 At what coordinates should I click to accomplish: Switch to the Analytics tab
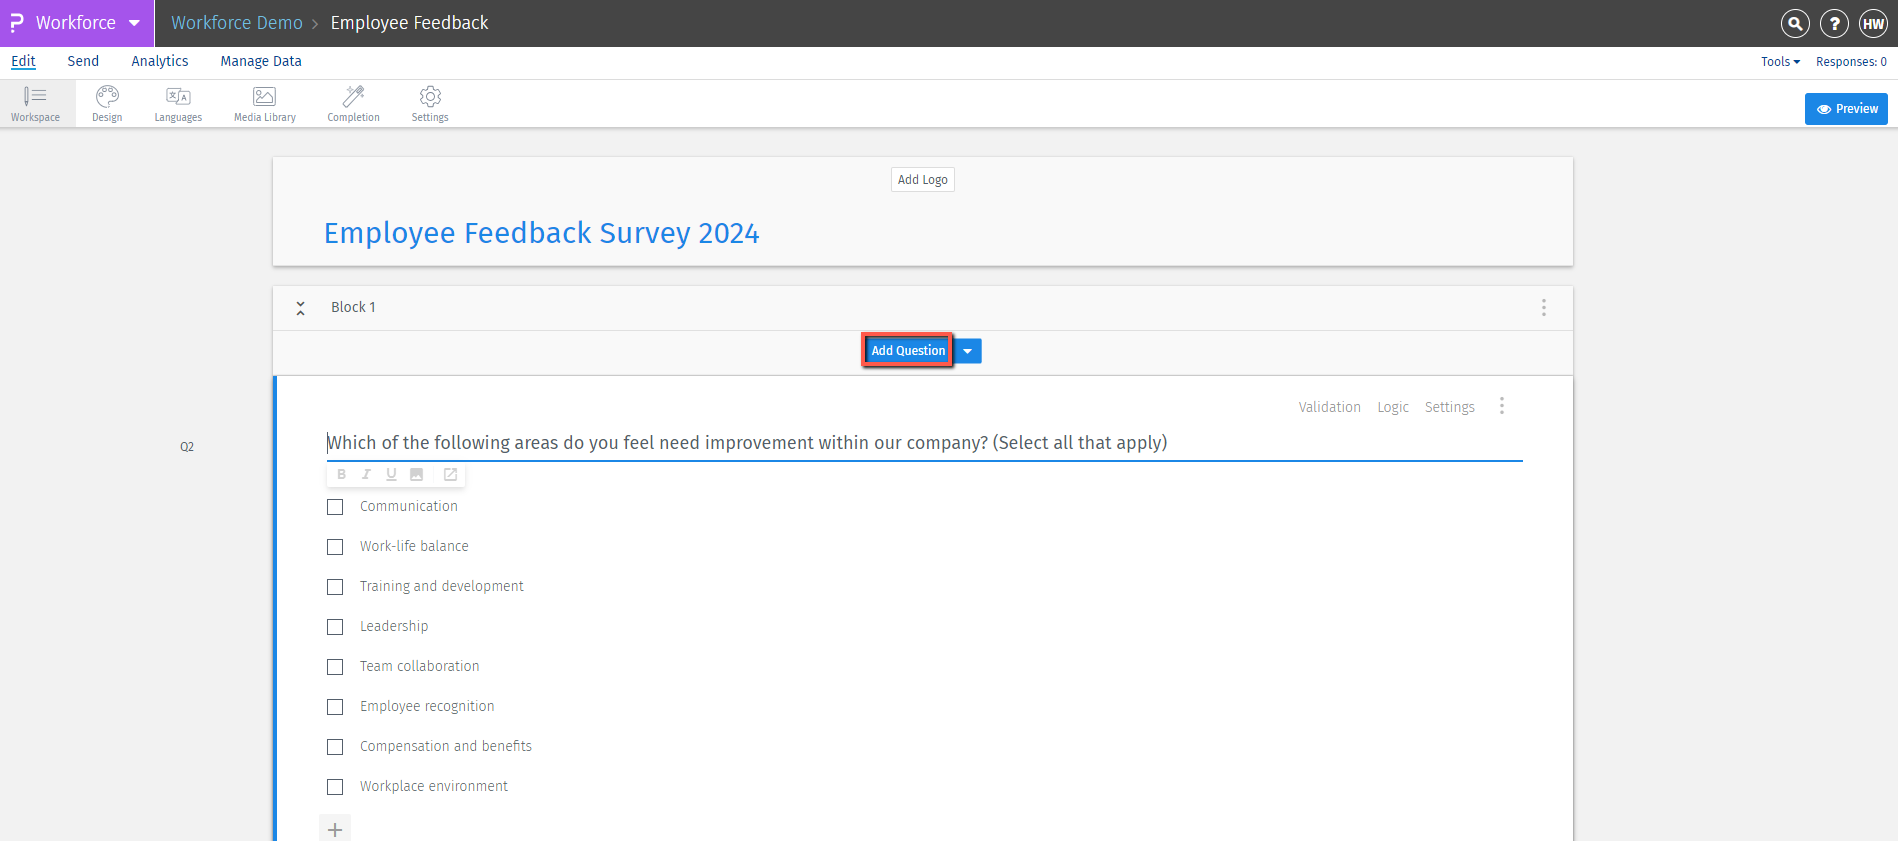(x=160, y=61)
